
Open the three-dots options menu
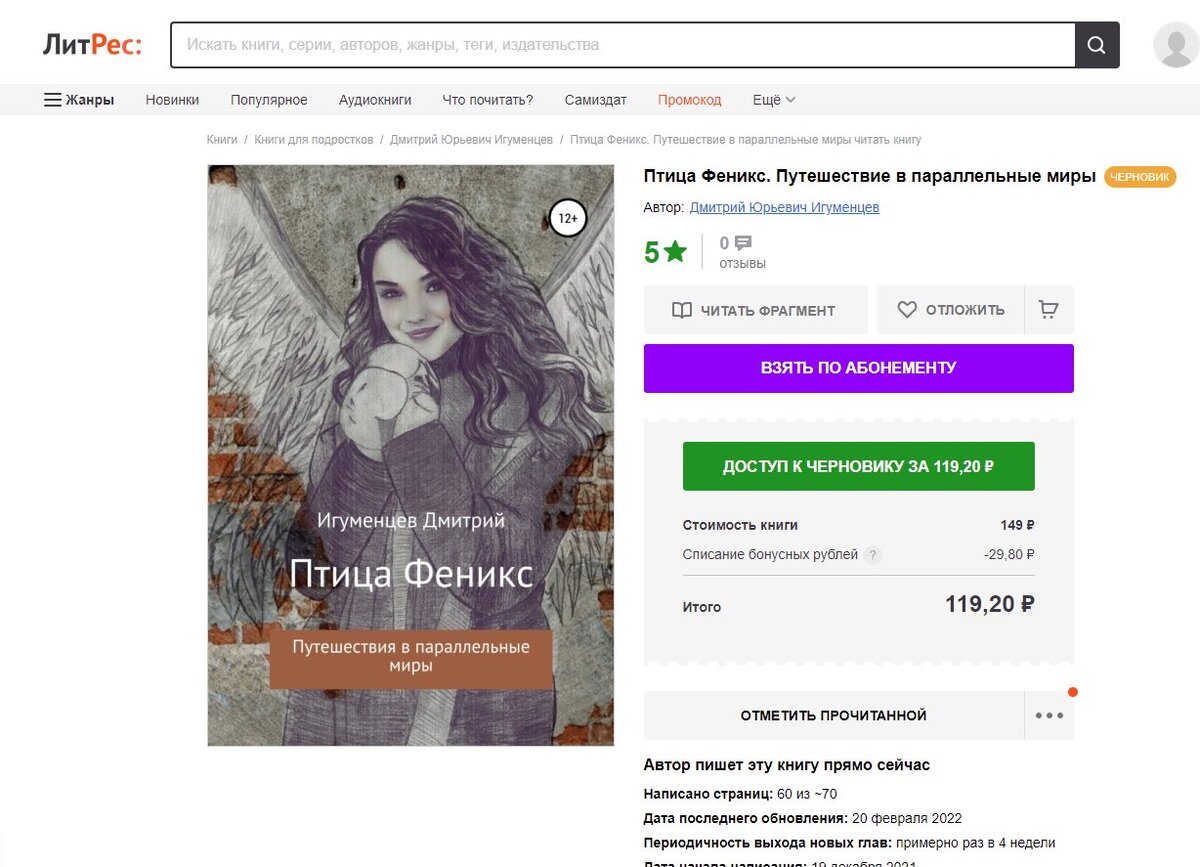pos(1048,716)
